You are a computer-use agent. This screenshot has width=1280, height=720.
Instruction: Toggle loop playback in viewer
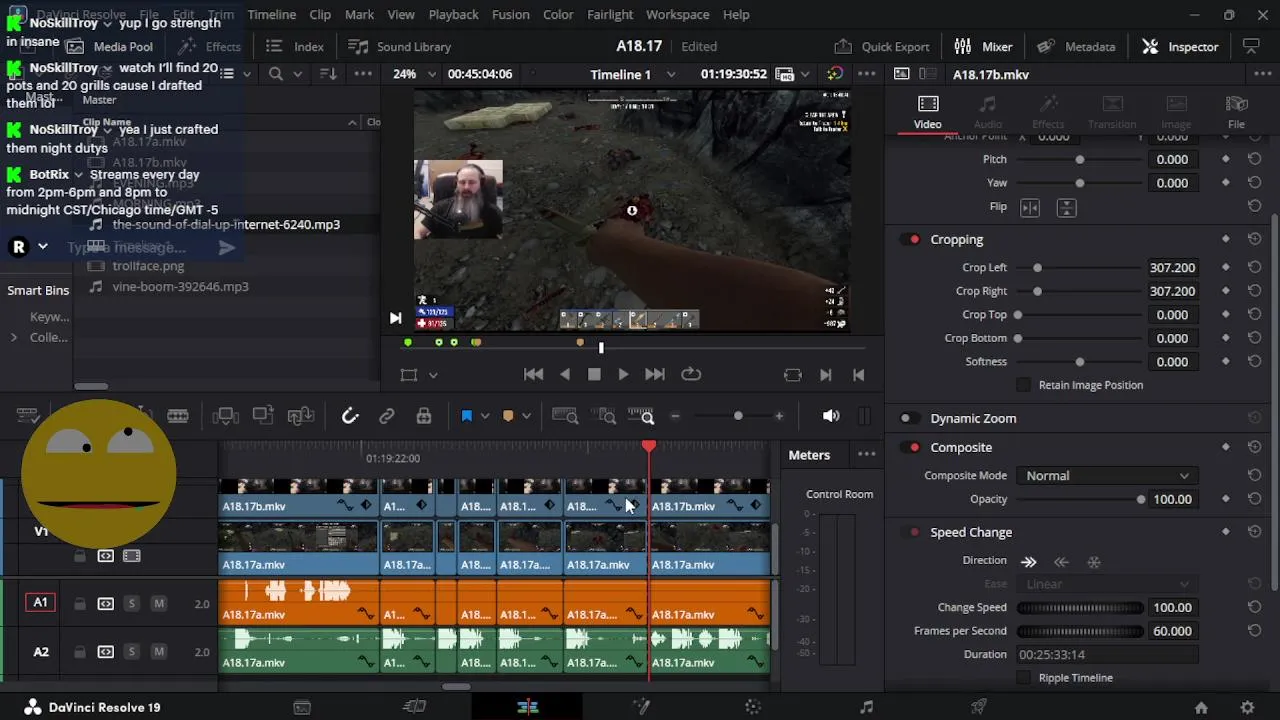click(691, 374)
